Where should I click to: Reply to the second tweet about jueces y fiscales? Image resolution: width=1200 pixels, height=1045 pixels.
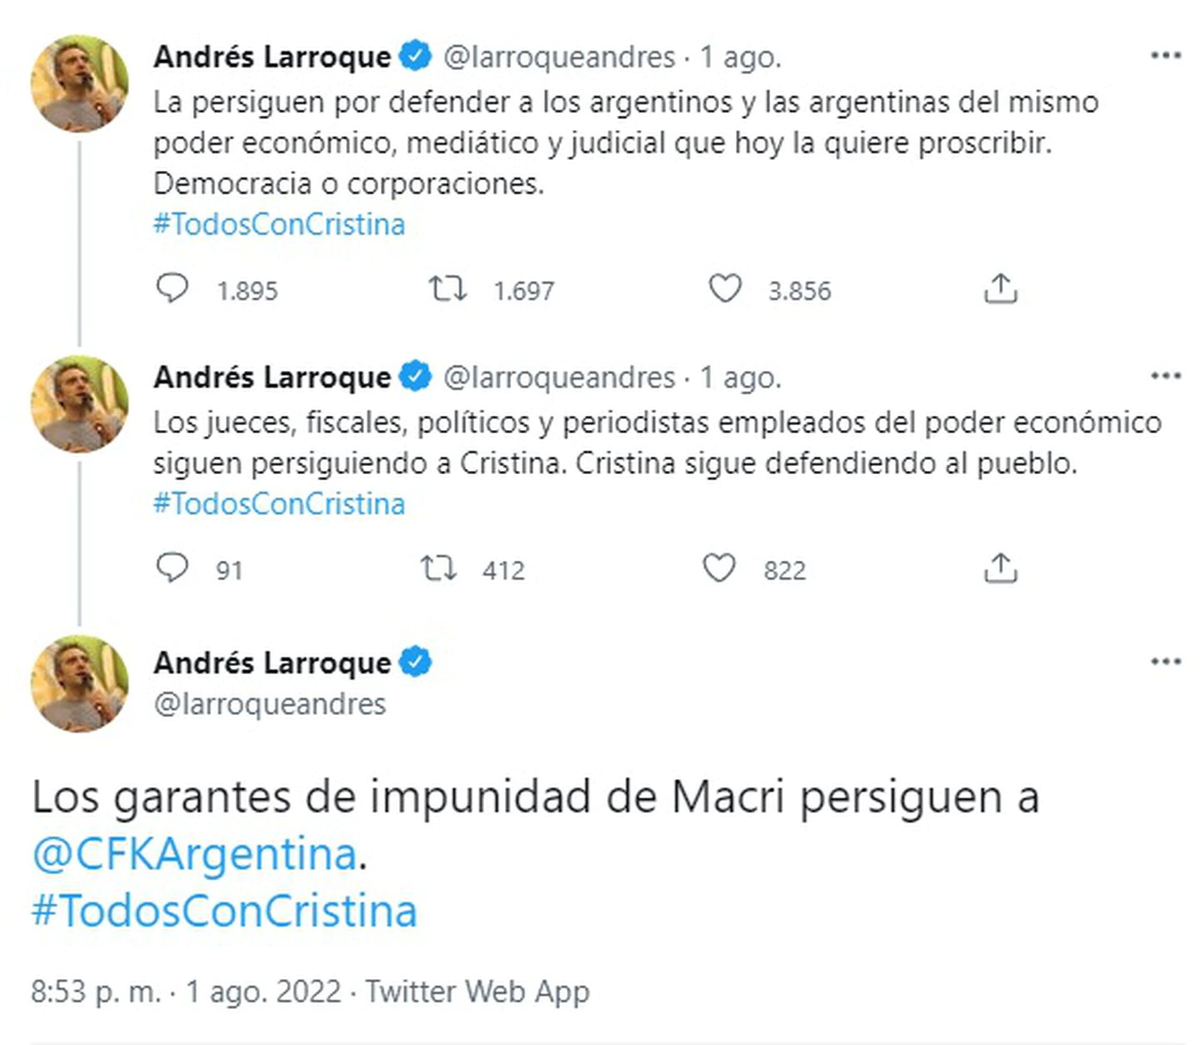(x=173, y=568)
